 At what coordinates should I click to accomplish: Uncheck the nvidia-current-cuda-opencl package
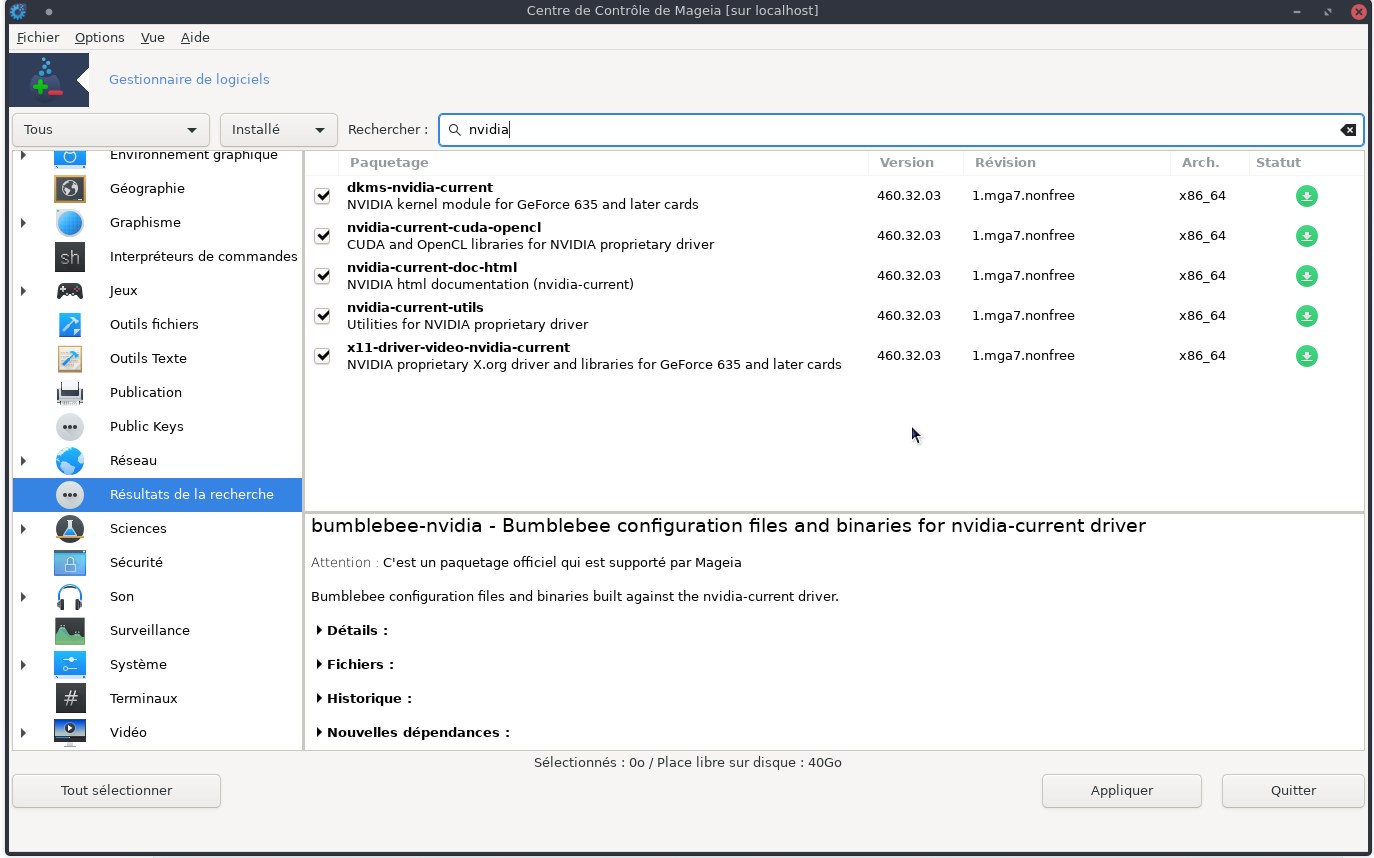click(x=322, y=236)
